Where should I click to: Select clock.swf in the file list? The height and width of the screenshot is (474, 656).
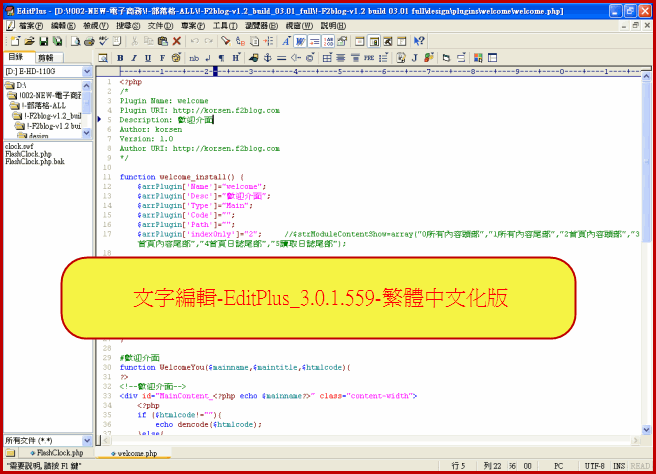coord(19,146)
